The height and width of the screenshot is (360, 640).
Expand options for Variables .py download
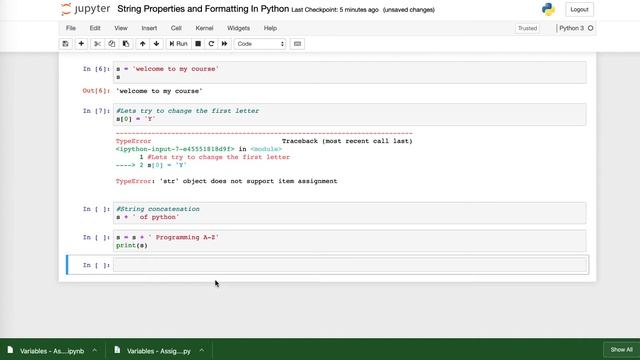coord(202,351)
